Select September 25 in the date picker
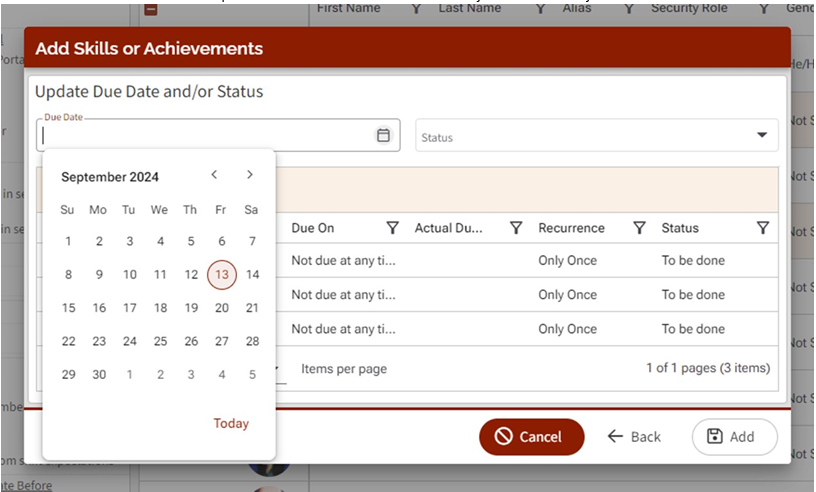The width and height of the screenshot is (816, 492). (x=160, y=341)
